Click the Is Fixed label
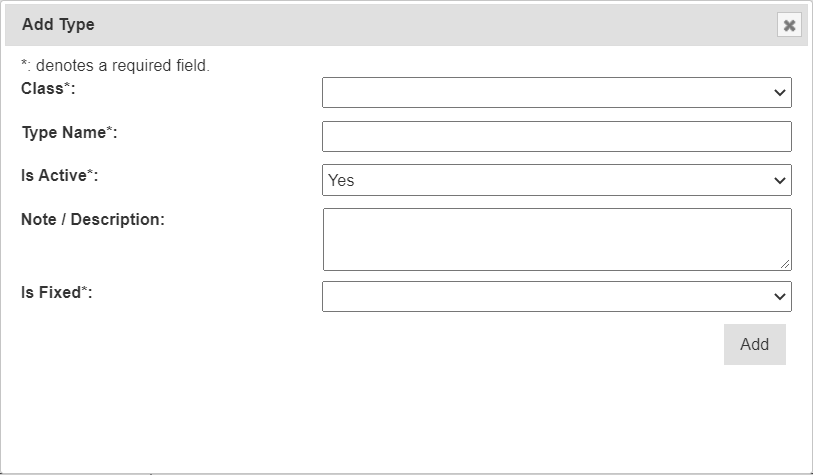Viewport: 813px width, 475px height. pos(56,293)
